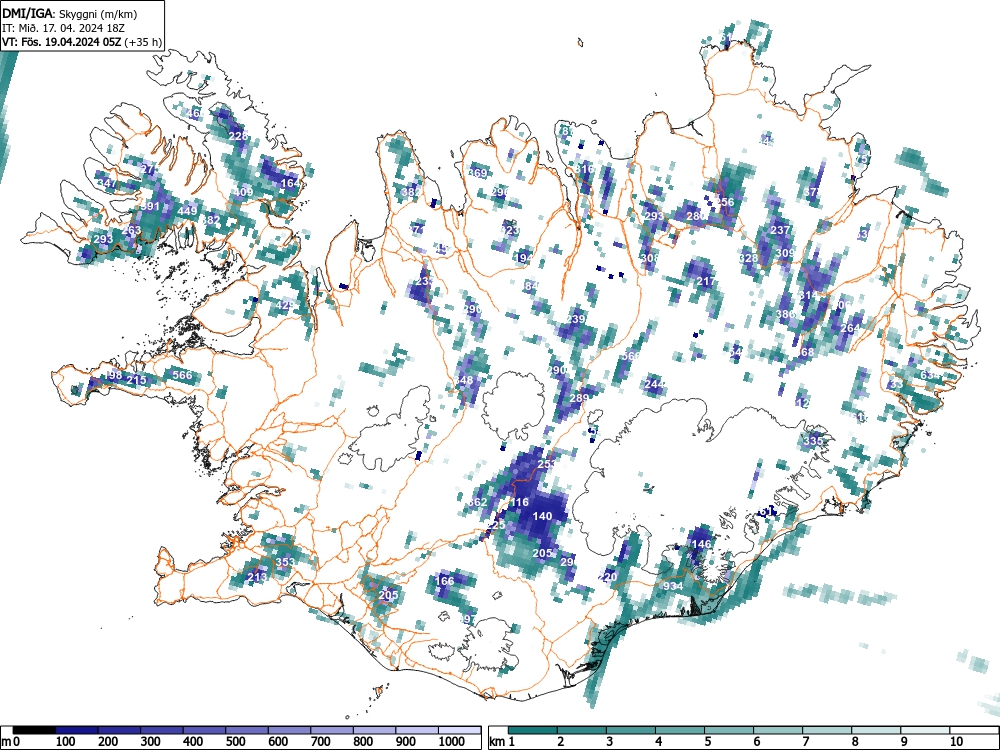Click the visibility value '934' on the map
This screenshot has height=750, width=1000.
point(673,585)
